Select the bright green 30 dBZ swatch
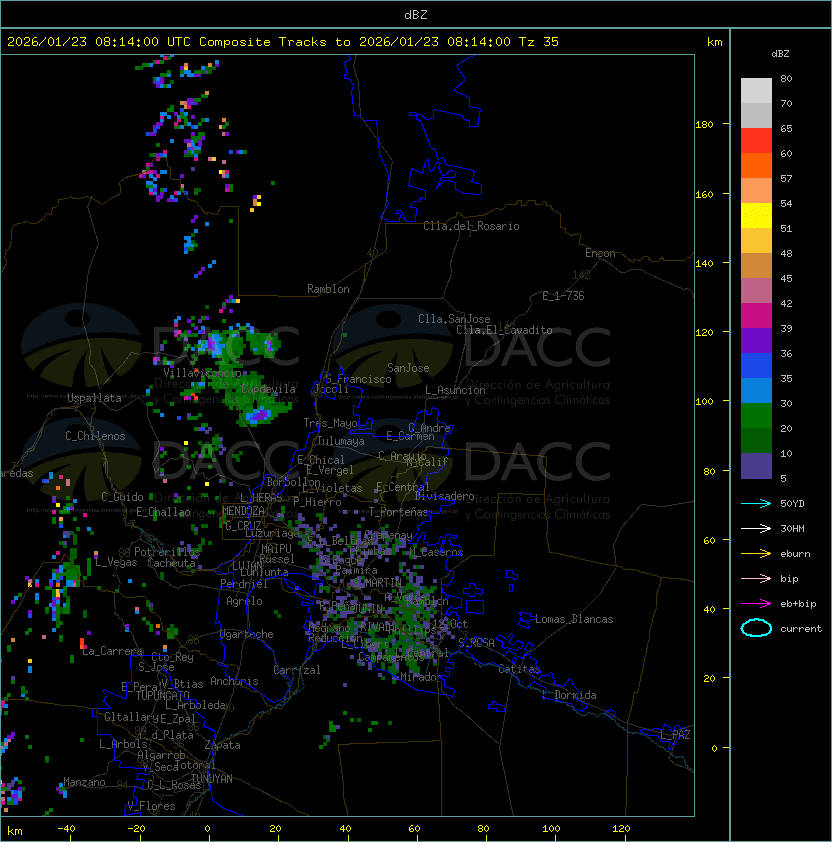The width and height of the screenshot is (832, 842). (756, 415)
